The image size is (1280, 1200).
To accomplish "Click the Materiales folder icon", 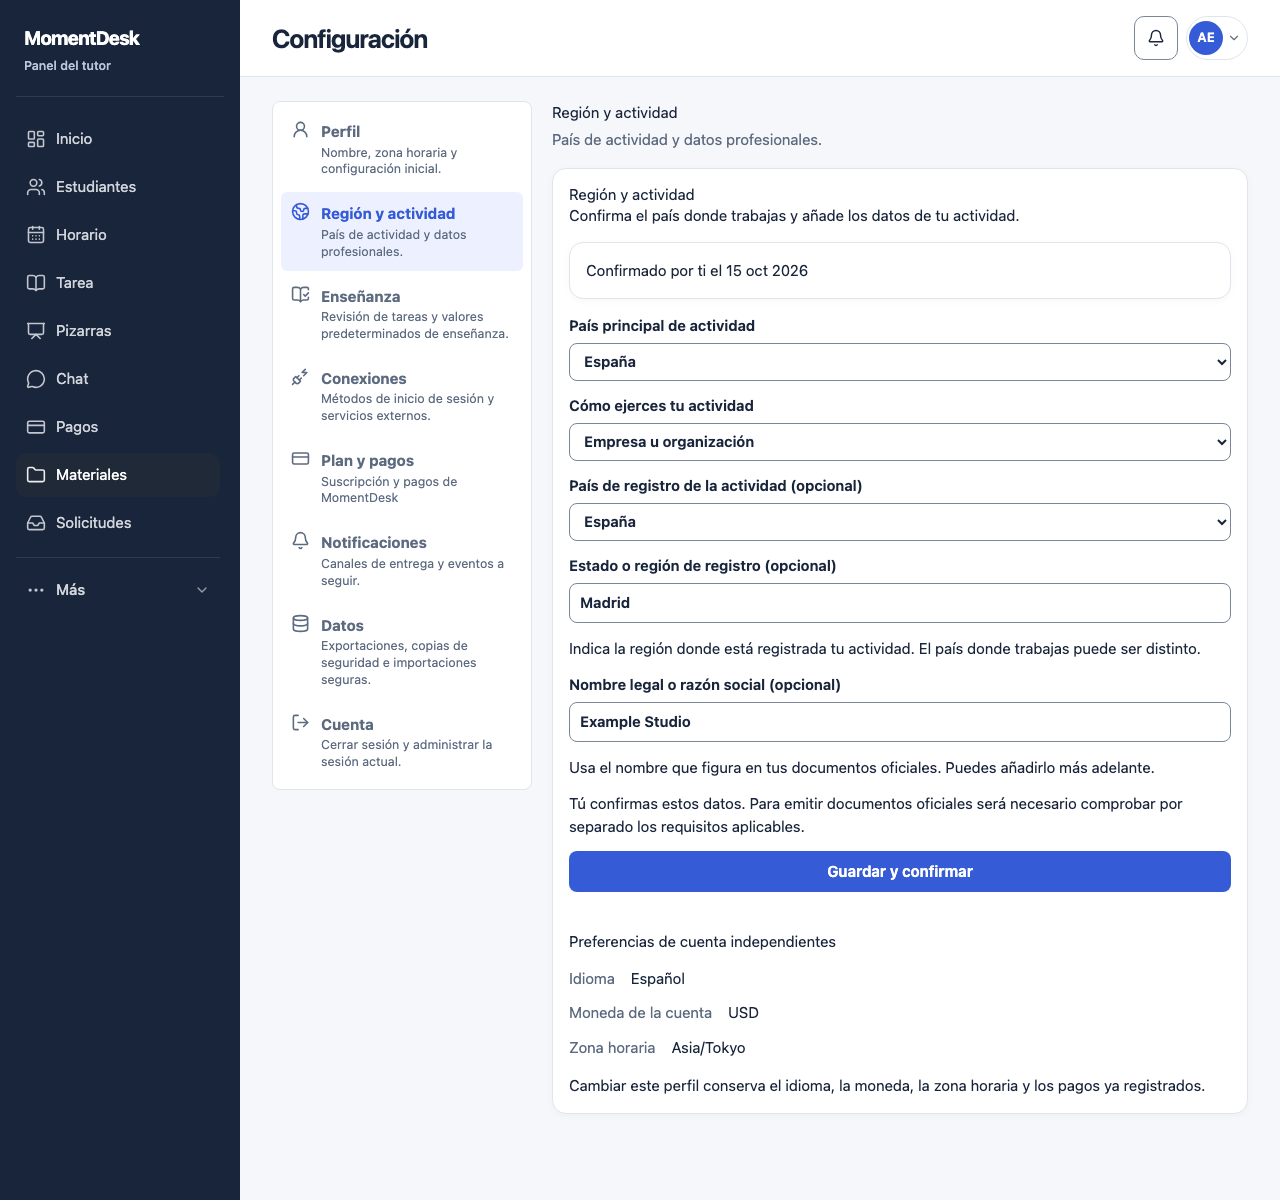I will pyautogui.click(x=36, y=475).
